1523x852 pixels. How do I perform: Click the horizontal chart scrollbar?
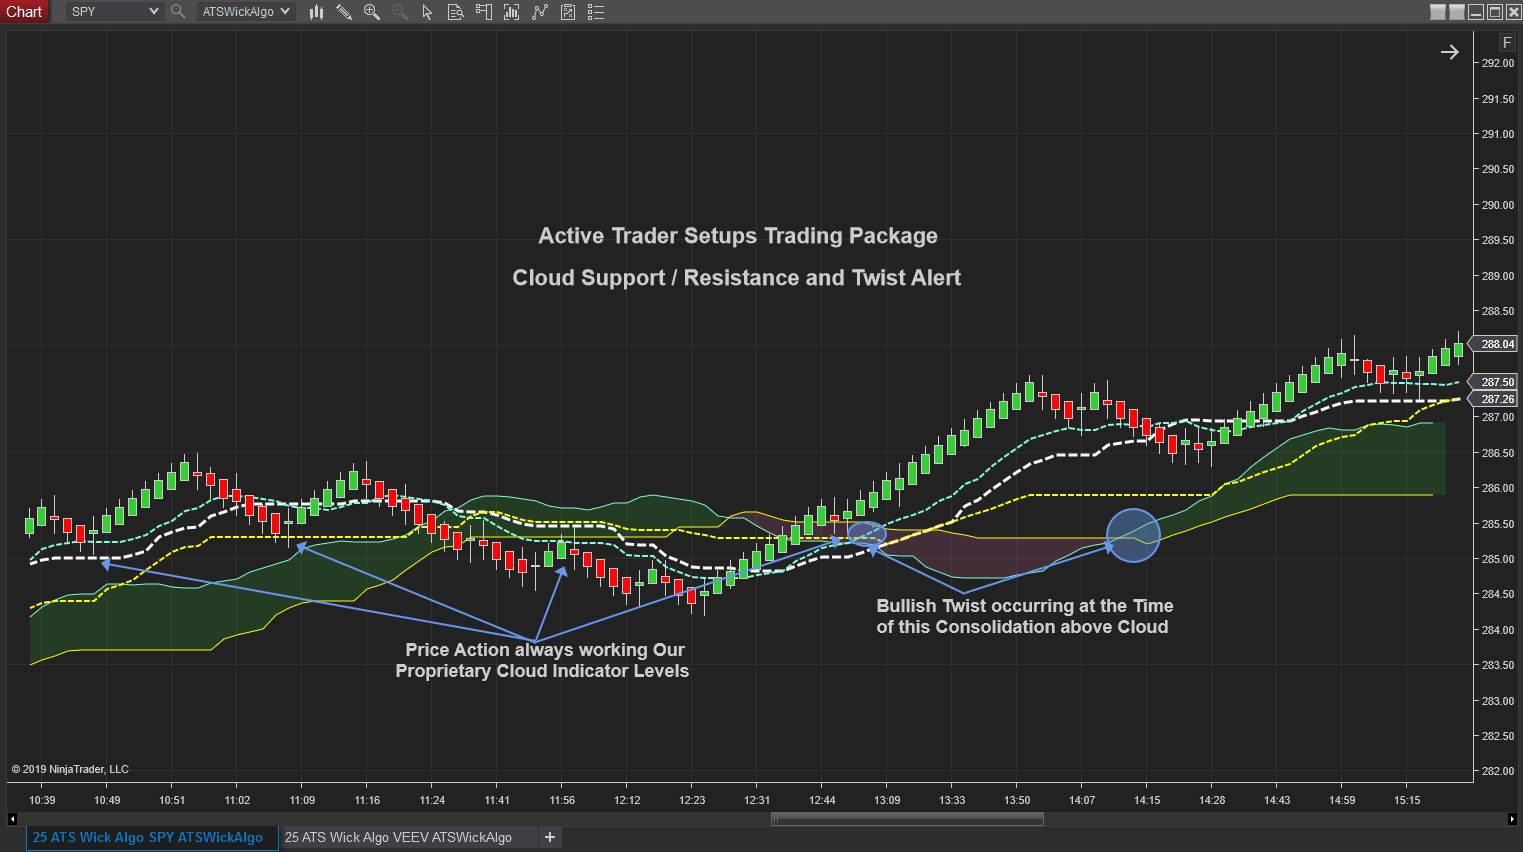[x=906, y=819]
